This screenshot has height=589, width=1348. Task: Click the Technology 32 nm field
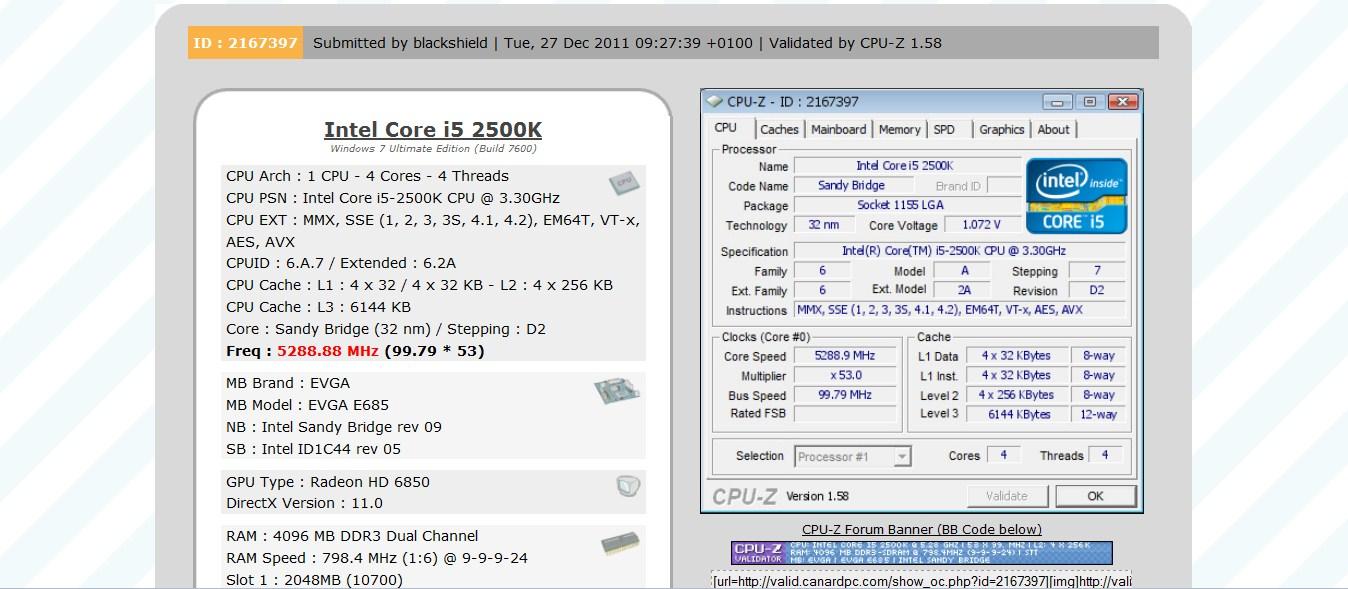[824, 225]
